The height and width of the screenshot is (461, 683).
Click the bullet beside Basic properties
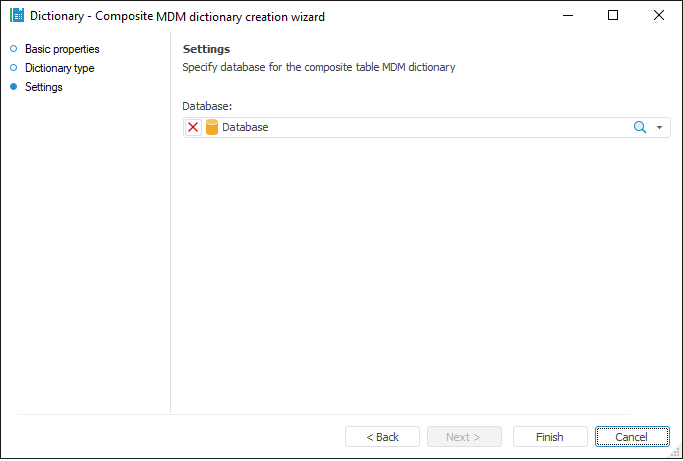pyautogui.click(x=14, y=49)
